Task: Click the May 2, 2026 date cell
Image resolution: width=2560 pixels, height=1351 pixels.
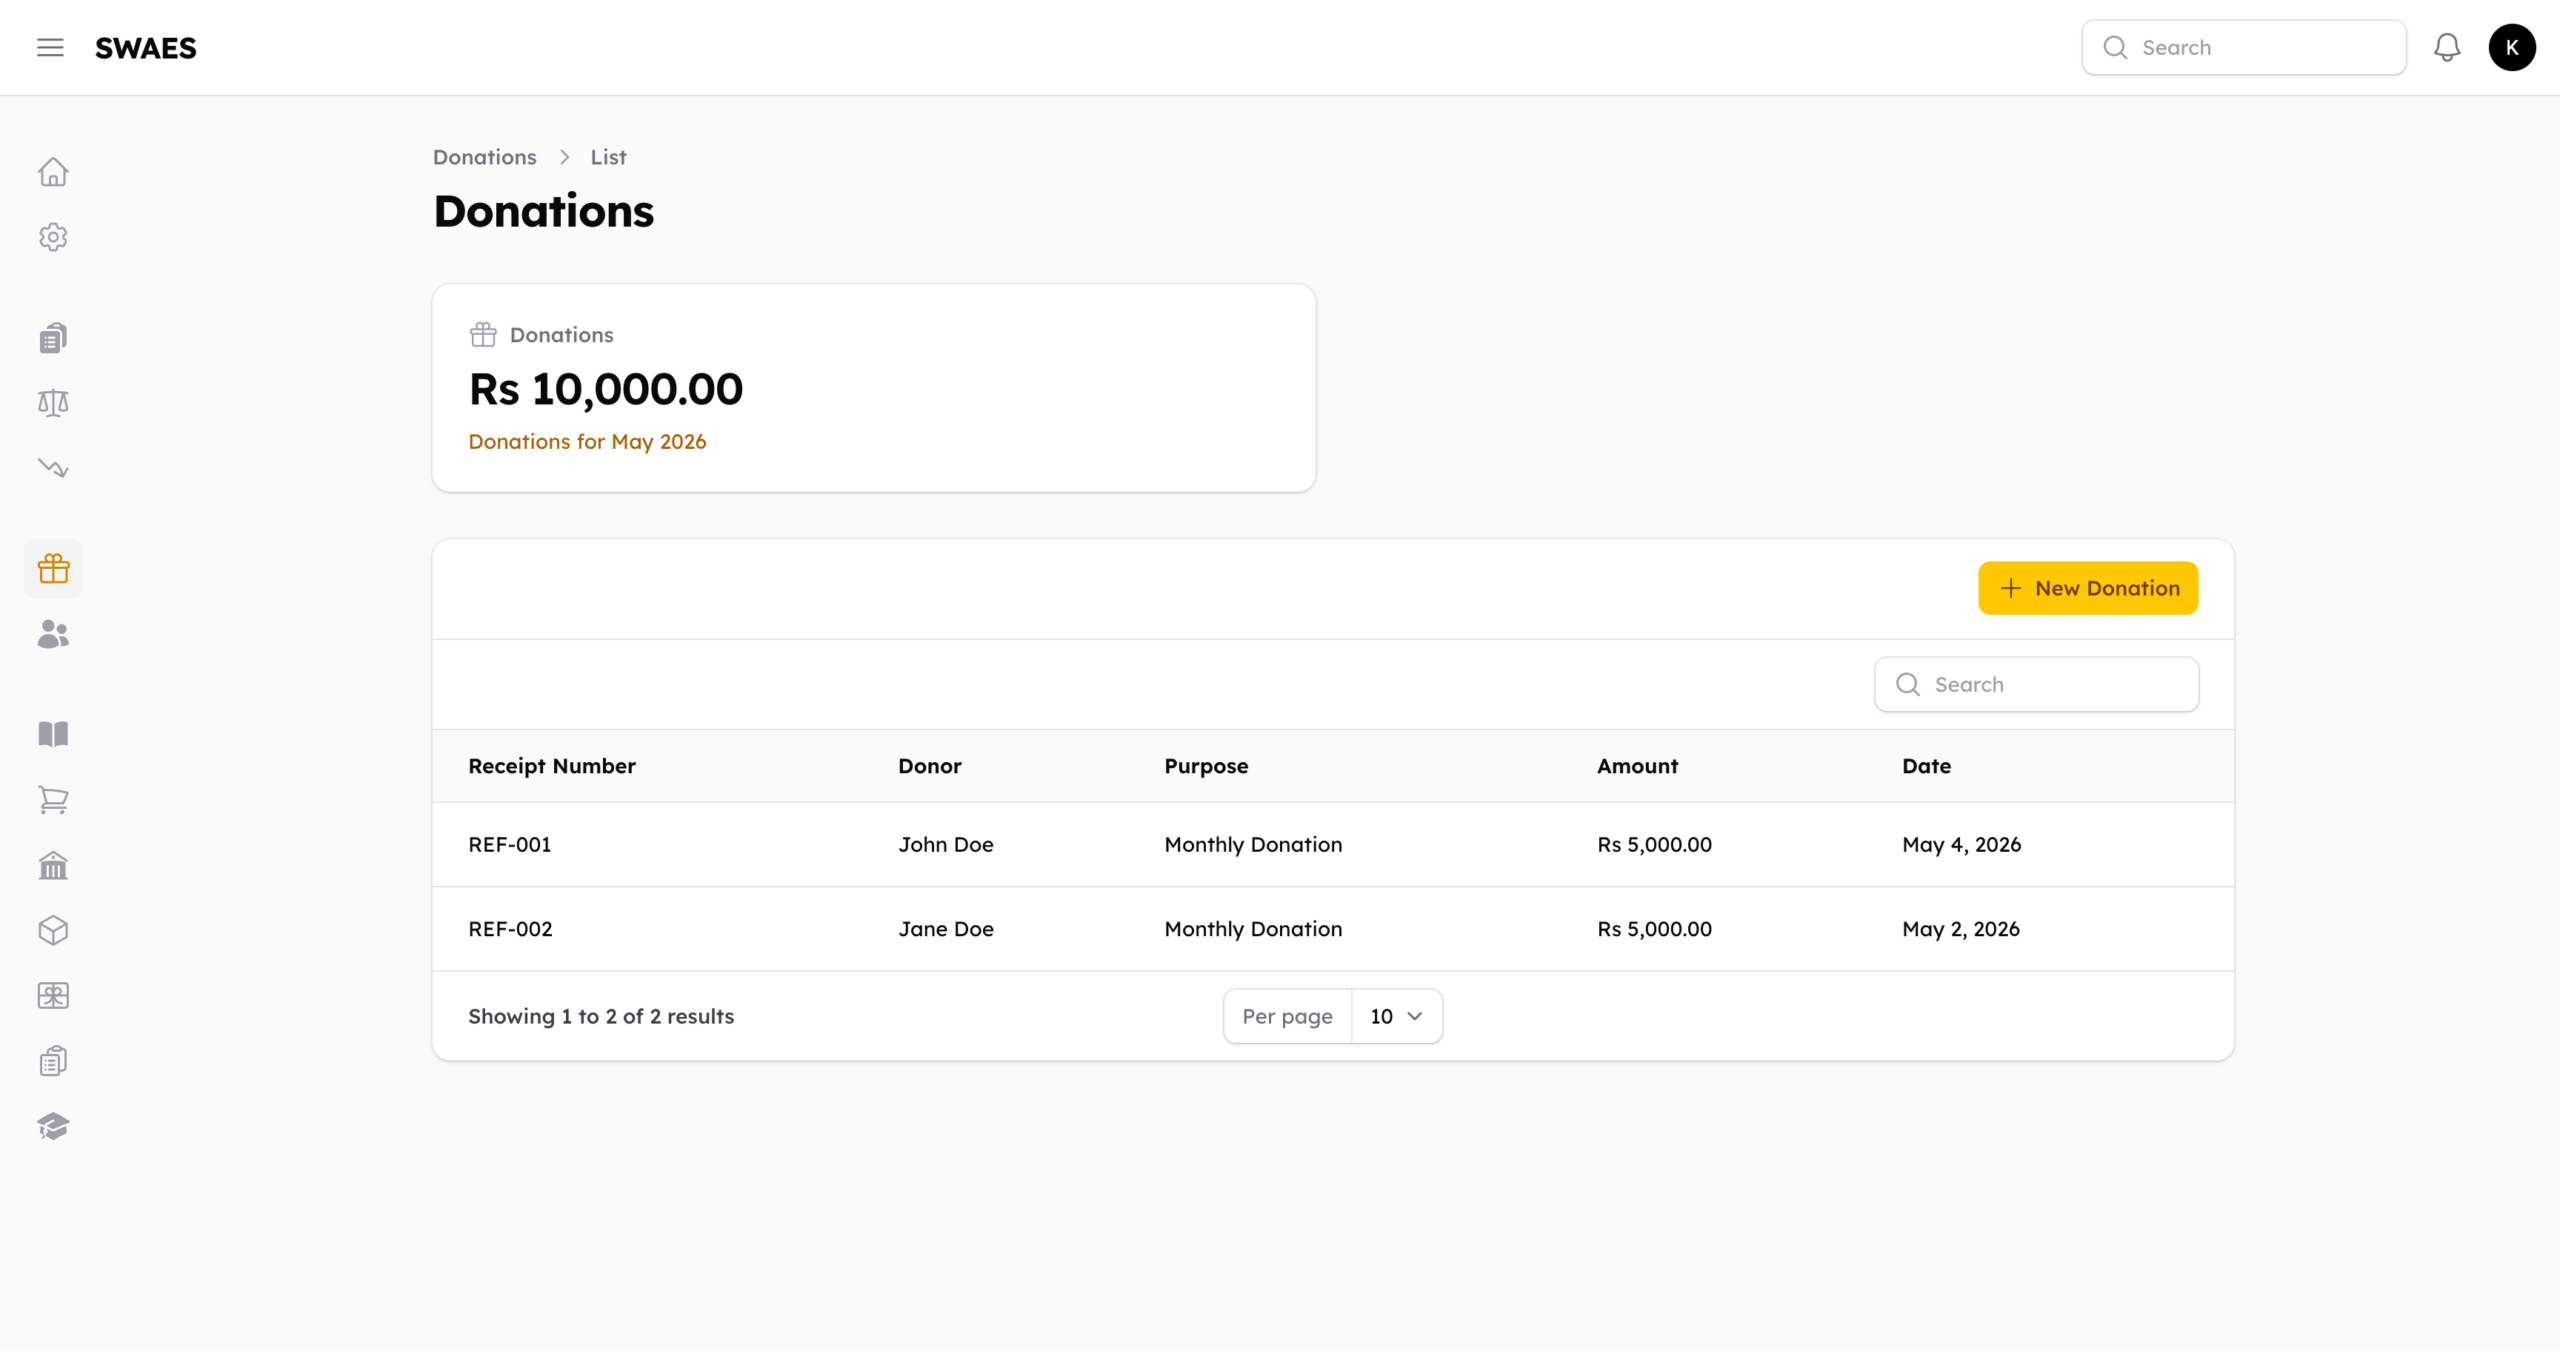Action: [x=1961, y=929]
